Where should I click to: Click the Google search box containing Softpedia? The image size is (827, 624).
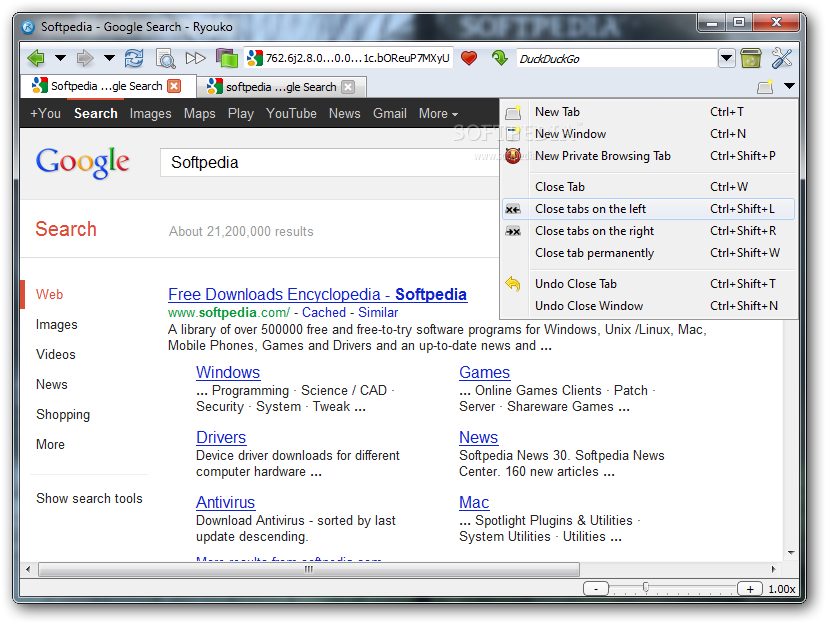point(330,162)
